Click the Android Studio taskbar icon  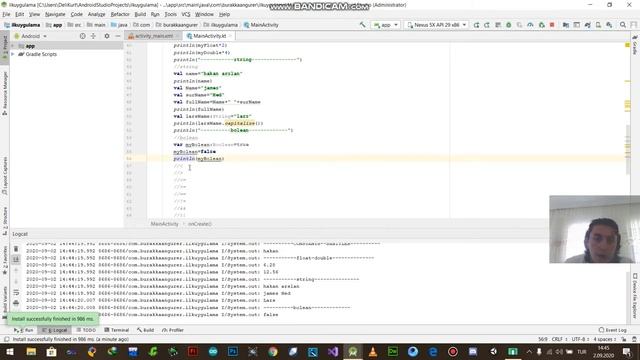click(353, 351)
